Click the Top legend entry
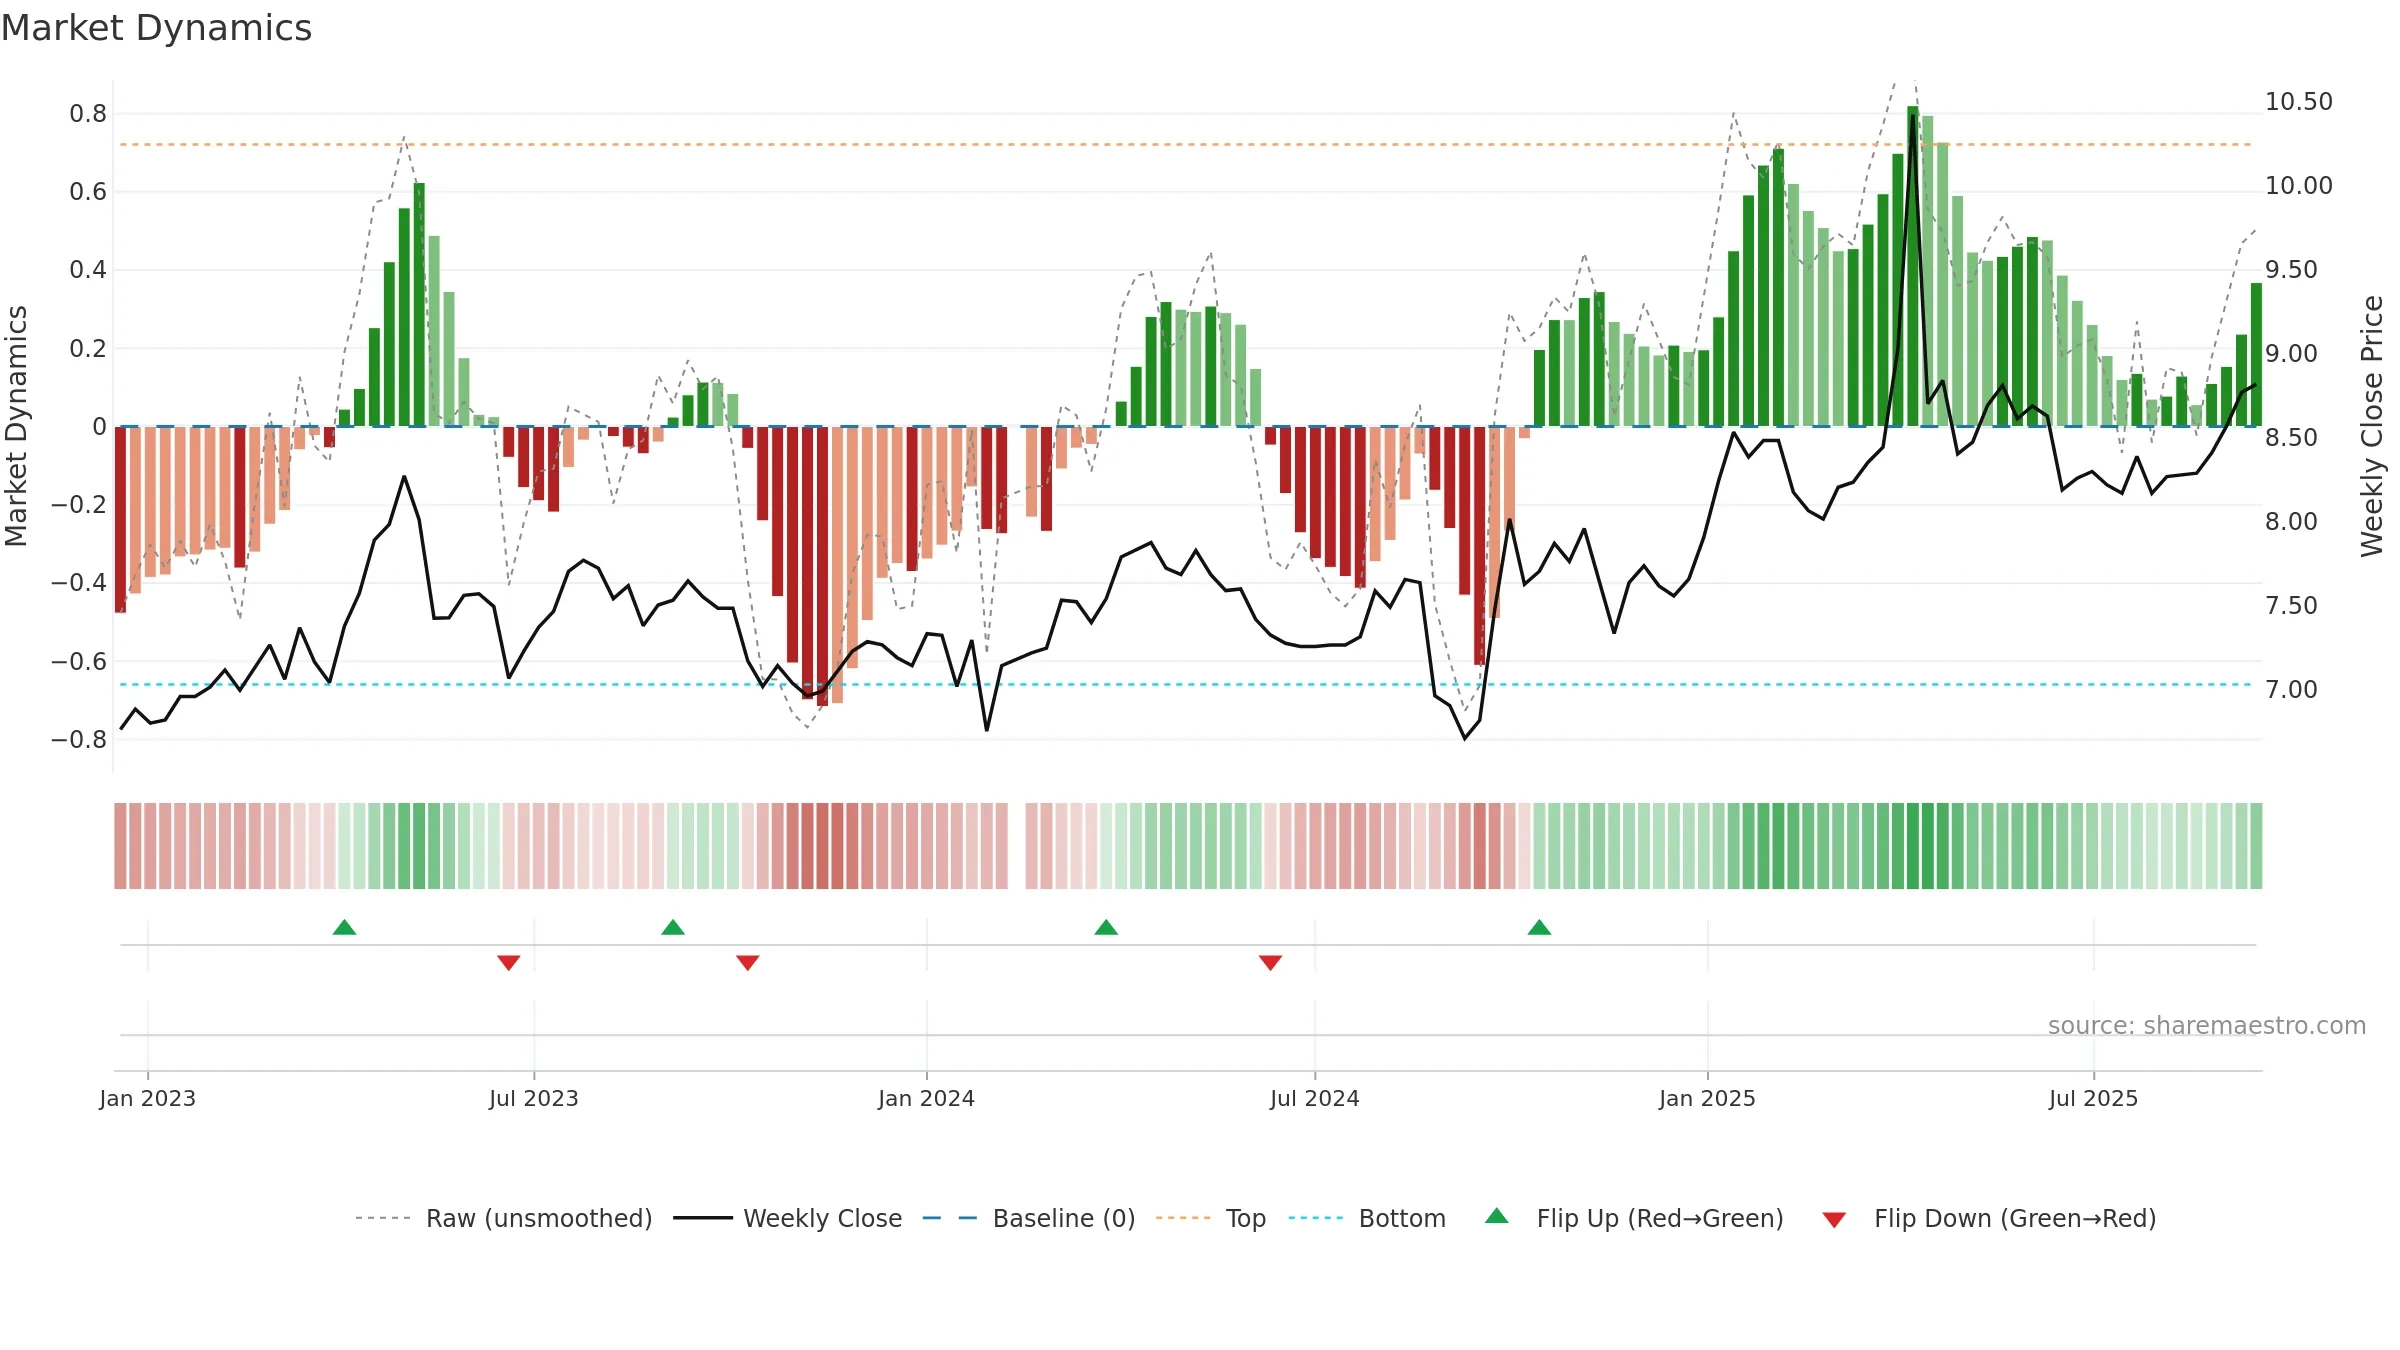The image size is (2400, 1350). [x=1211, y=1218]
